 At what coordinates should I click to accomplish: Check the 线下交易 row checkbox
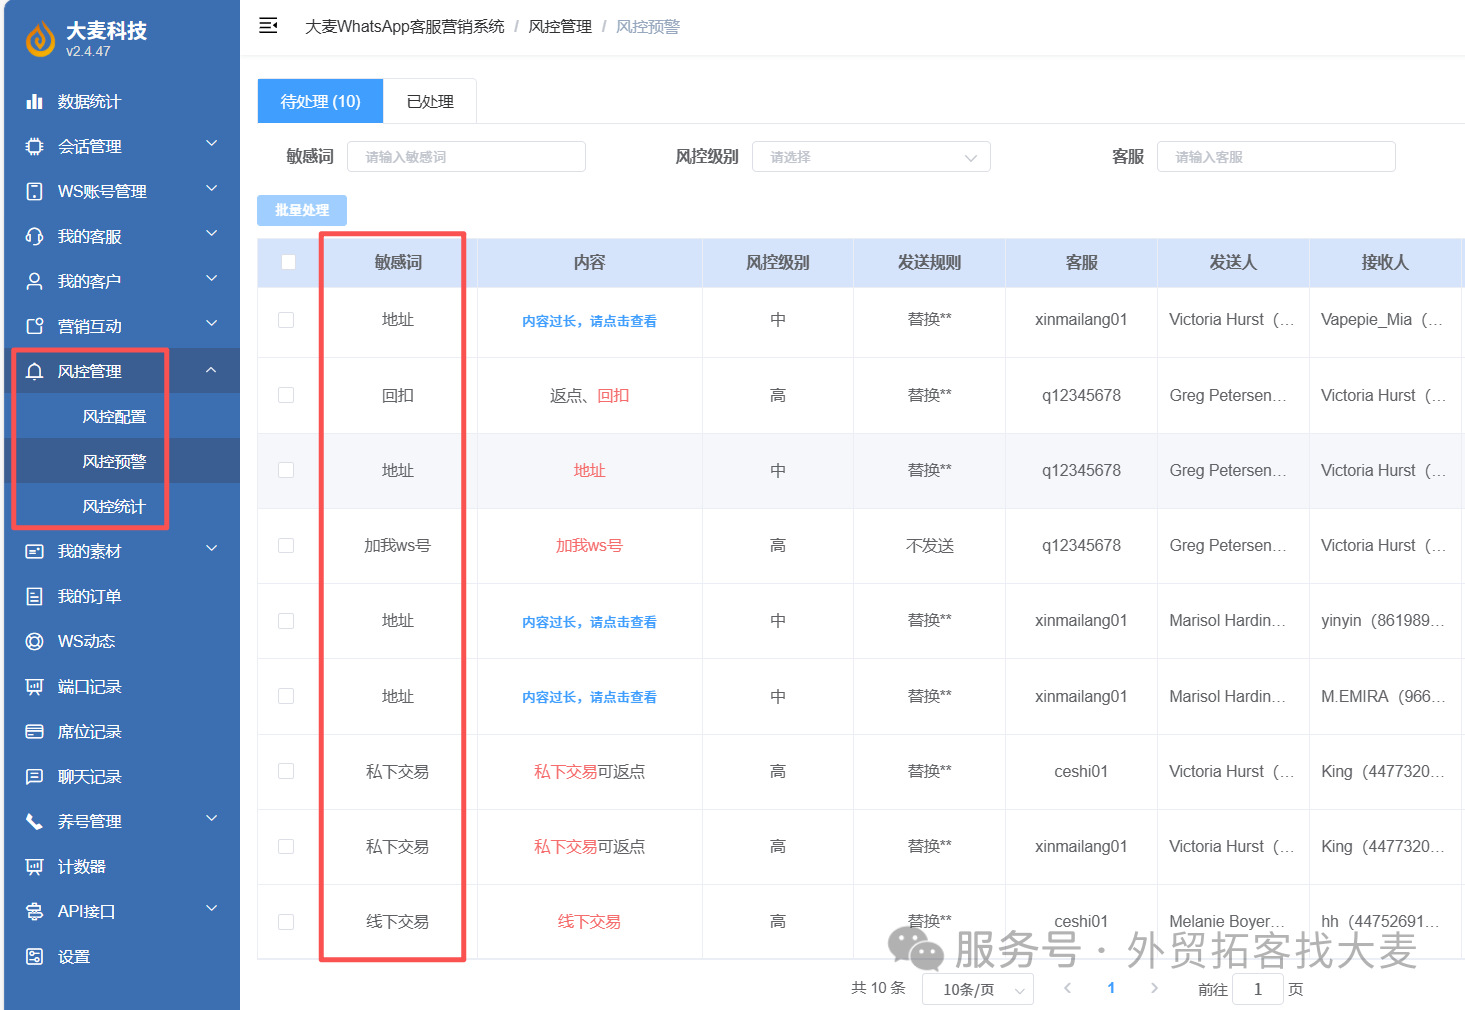pyautogui.click(x=286, y=921)
